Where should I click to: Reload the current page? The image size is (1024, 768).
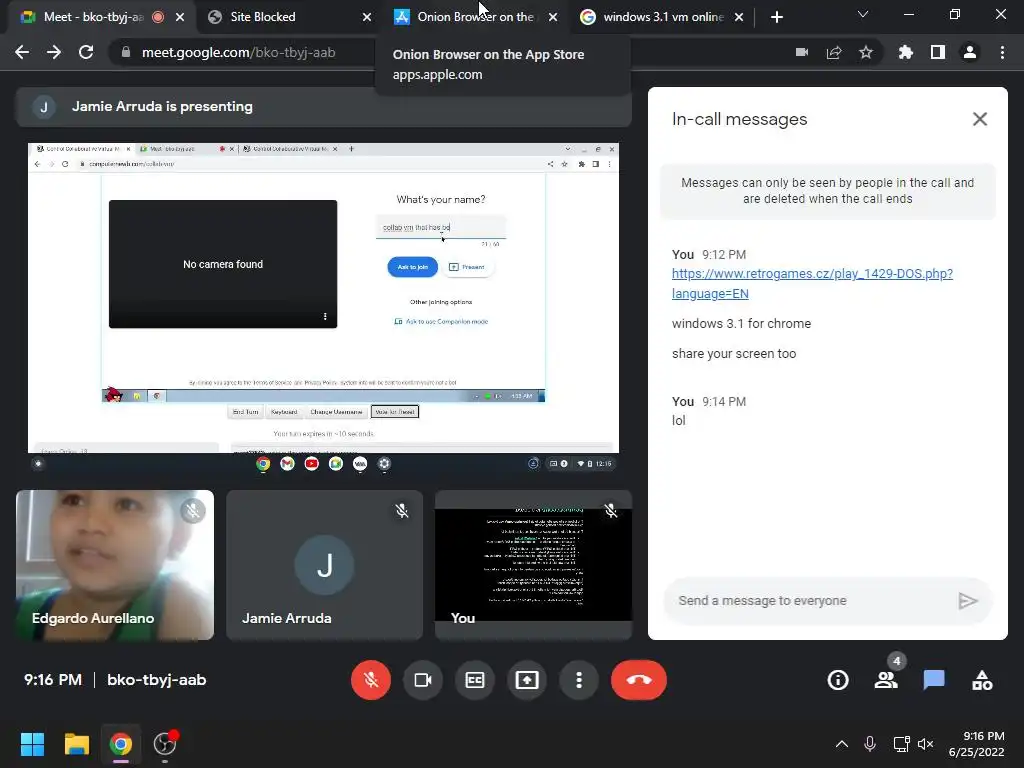pyautogui.click(x=86, y=52)
